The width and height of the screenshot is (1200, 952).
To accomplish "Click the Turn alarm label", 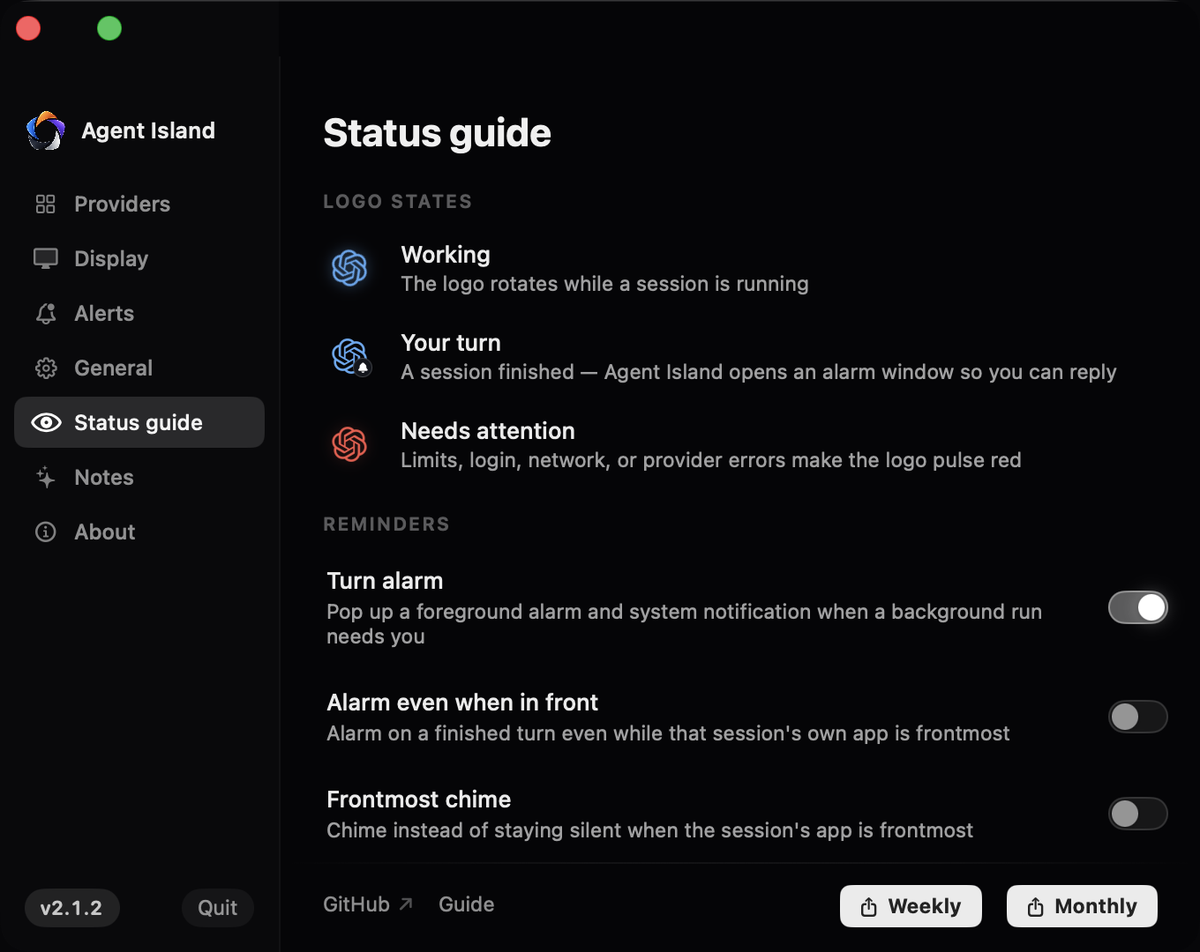I will pyautogui.click(x=385, y=581).
